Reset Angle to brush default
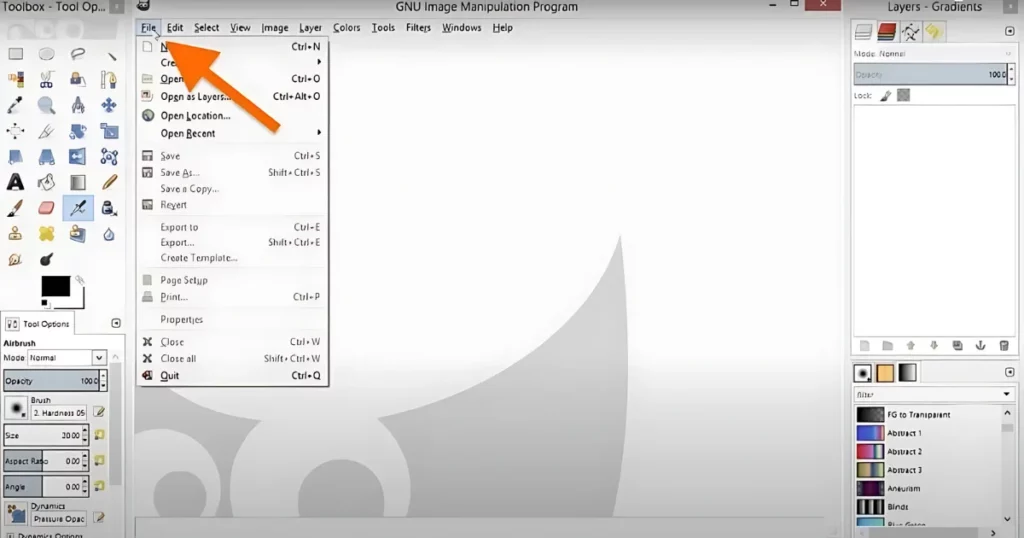The image size is (1024, 538). tap(99, 486)
